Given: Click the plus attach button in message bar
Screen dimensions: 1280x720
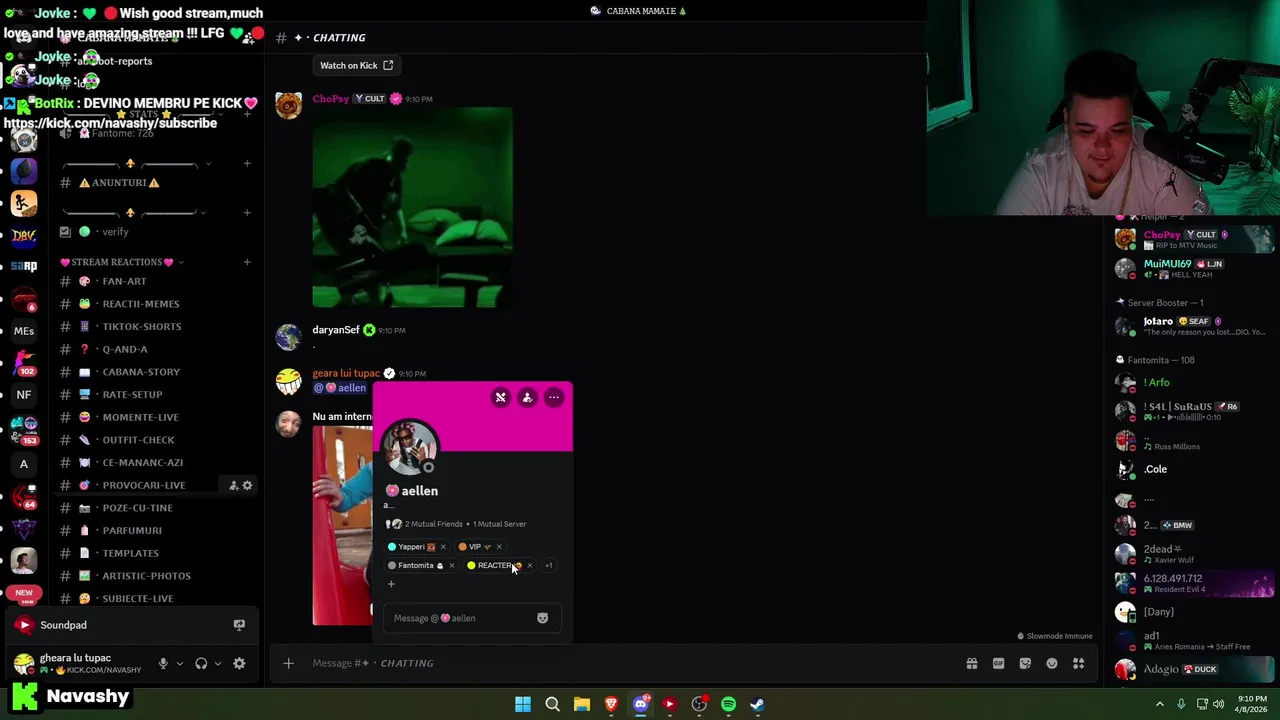Looking at the screenshot, I should click(288, 663).
